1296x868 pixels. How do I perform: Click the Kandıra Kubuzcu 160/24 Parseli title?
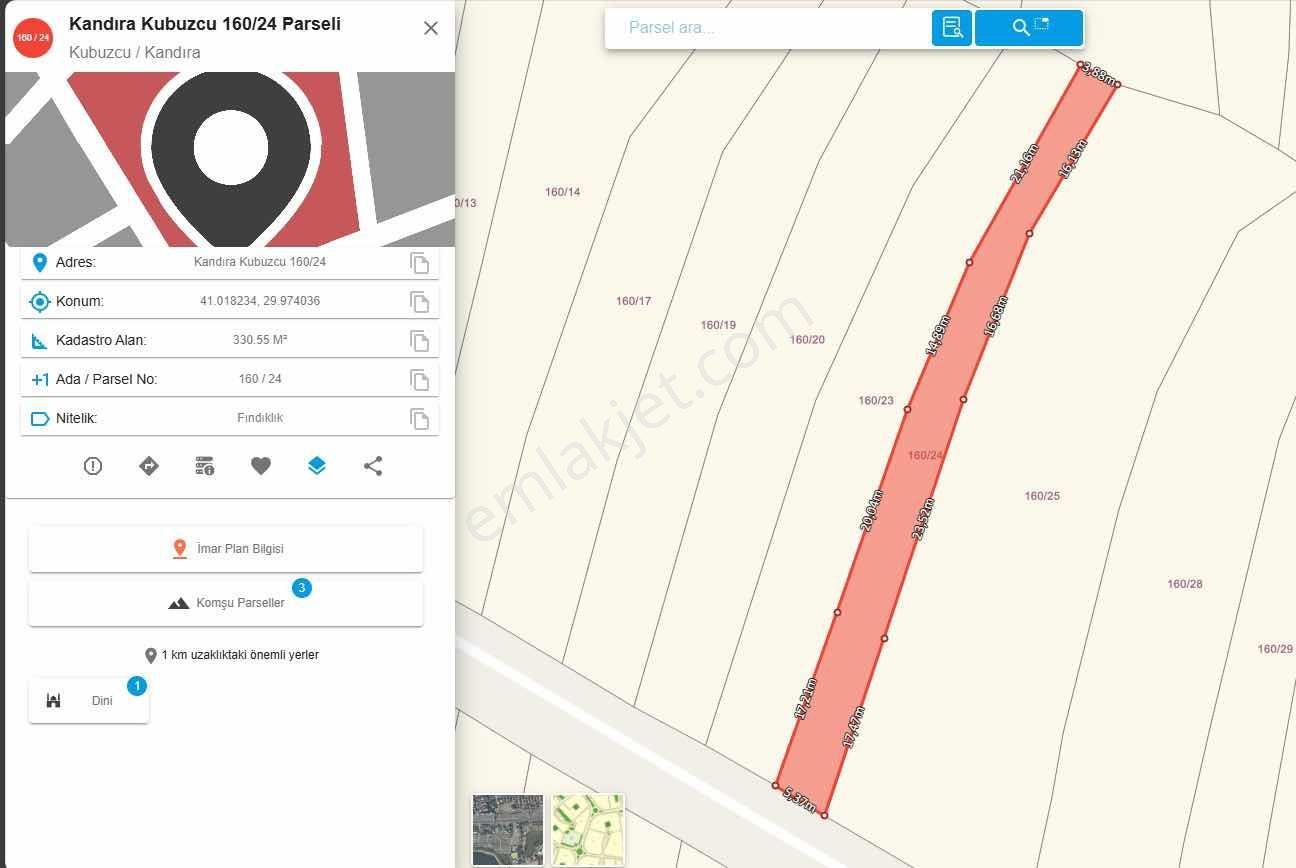coord(205,23)
